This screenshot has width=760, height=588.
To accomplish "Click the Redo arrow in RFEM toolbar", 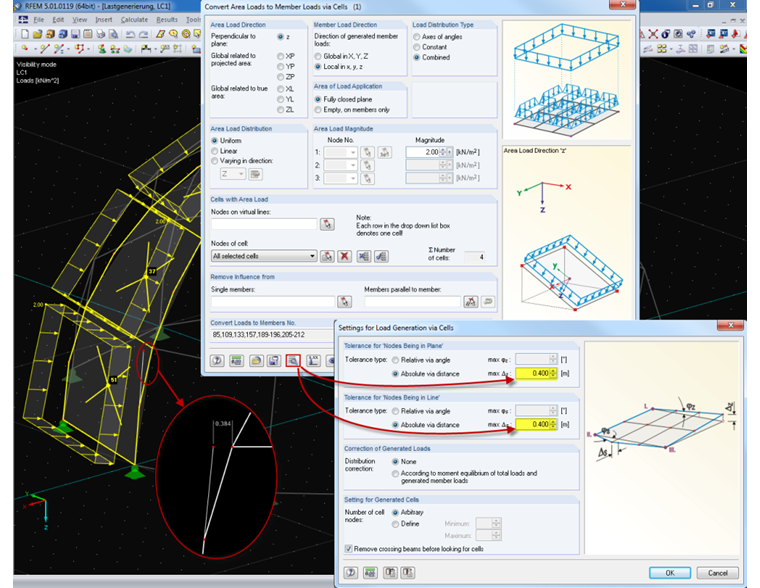I will pos(143,34).
